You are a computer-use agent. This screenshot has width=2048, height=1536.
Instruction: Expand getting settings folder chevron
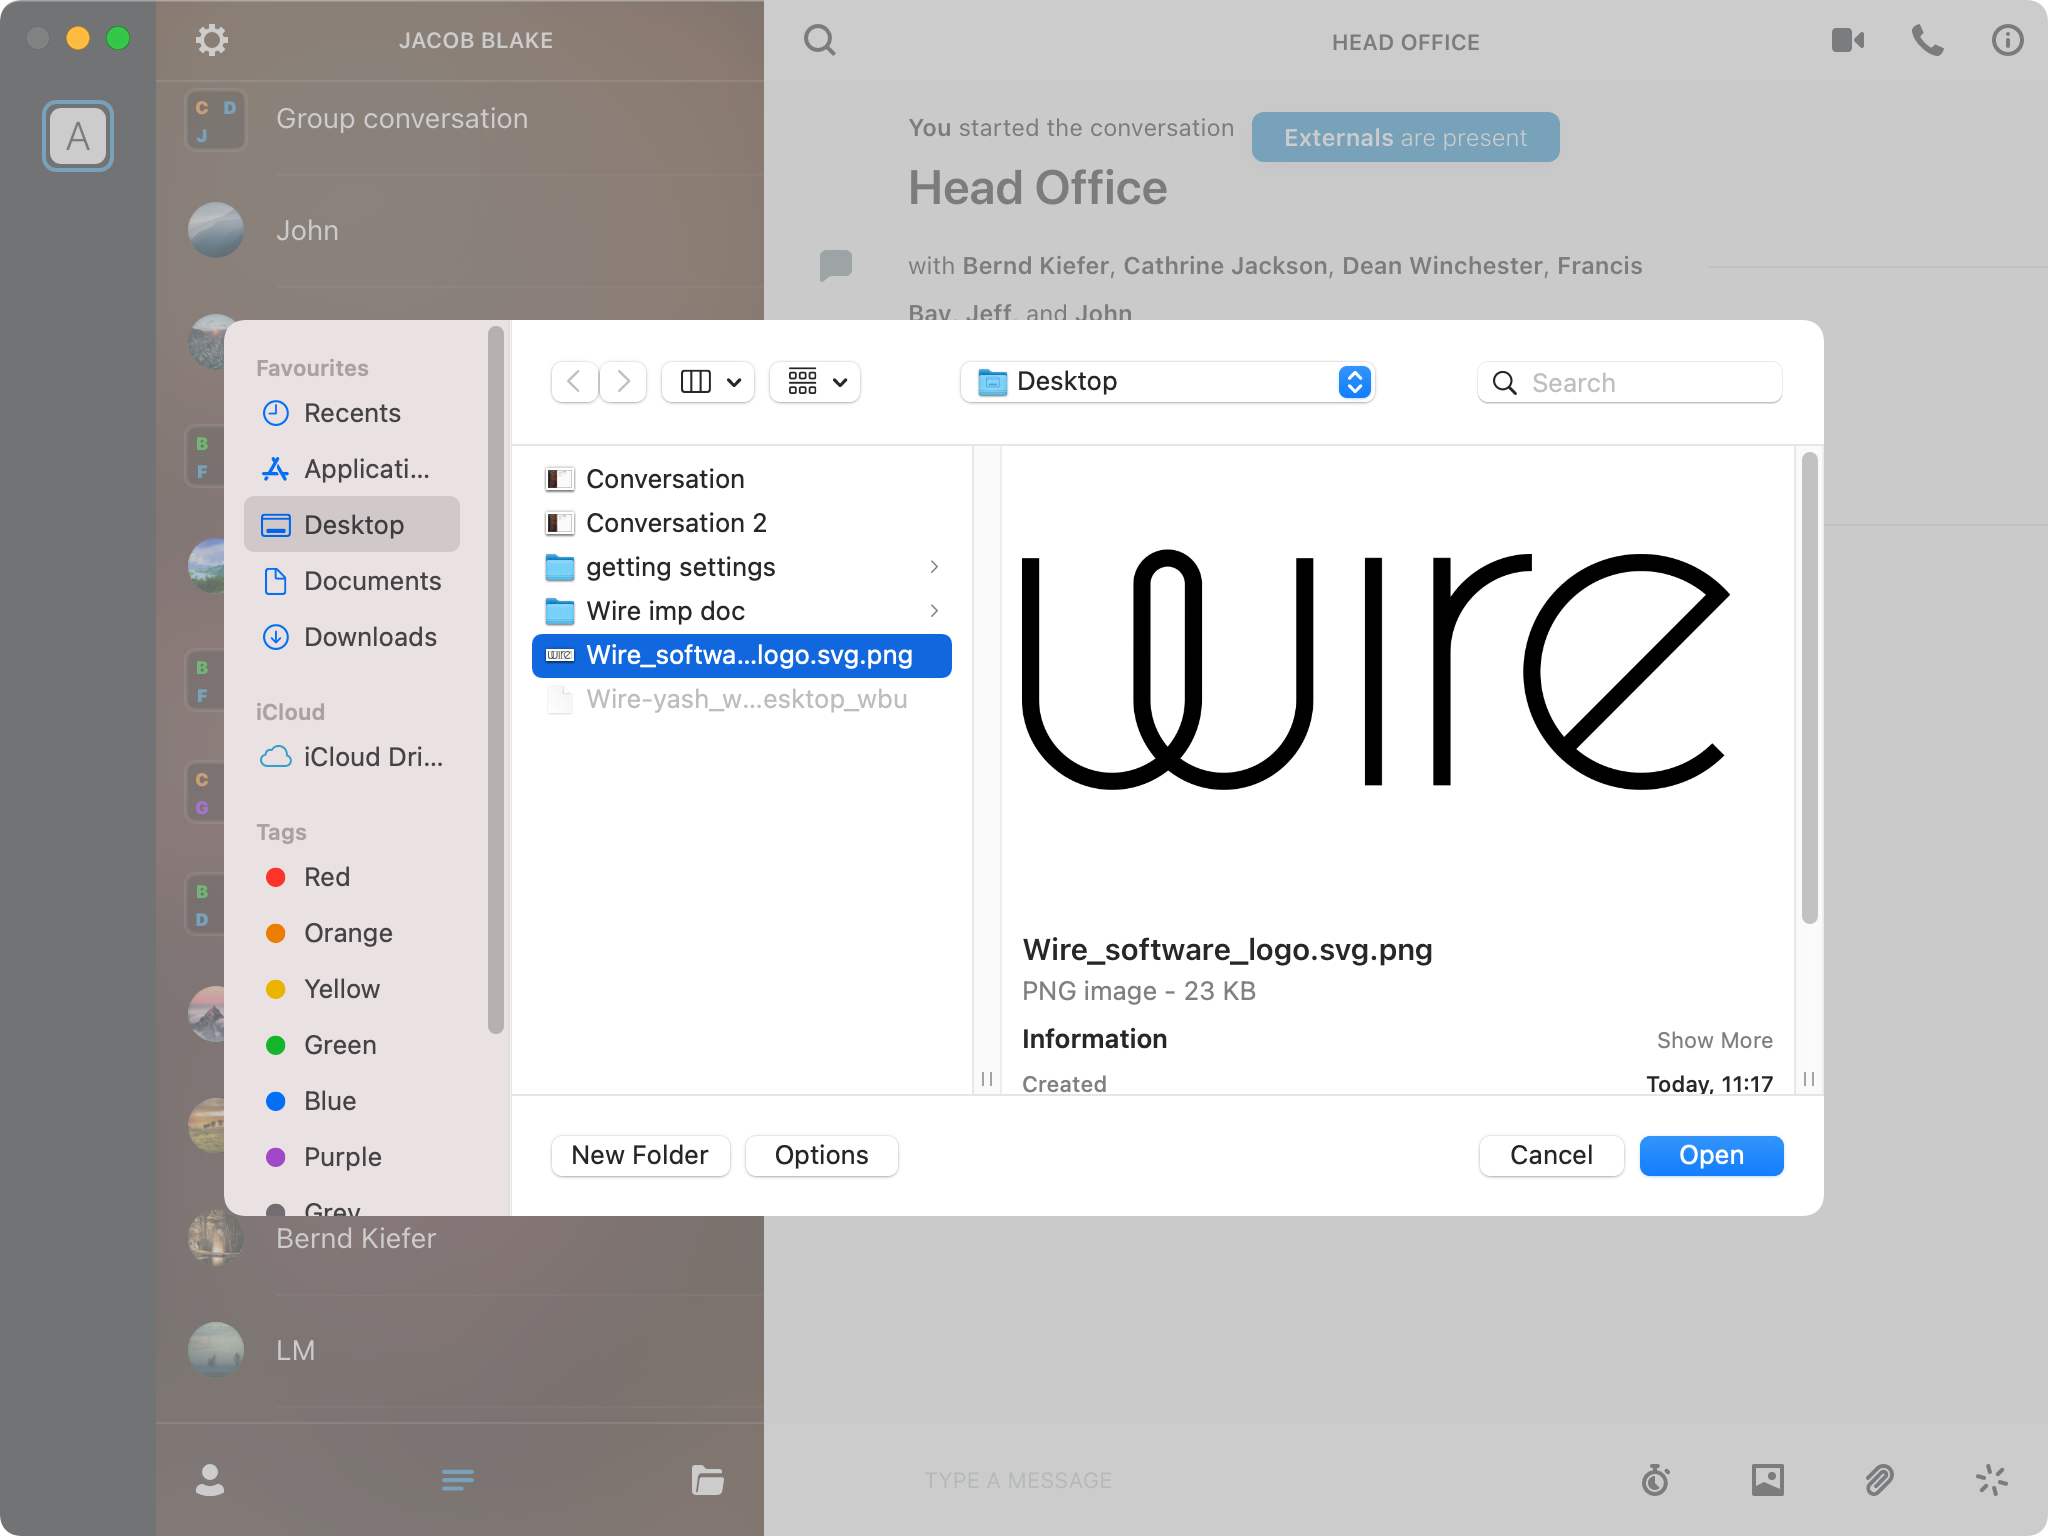934,567
